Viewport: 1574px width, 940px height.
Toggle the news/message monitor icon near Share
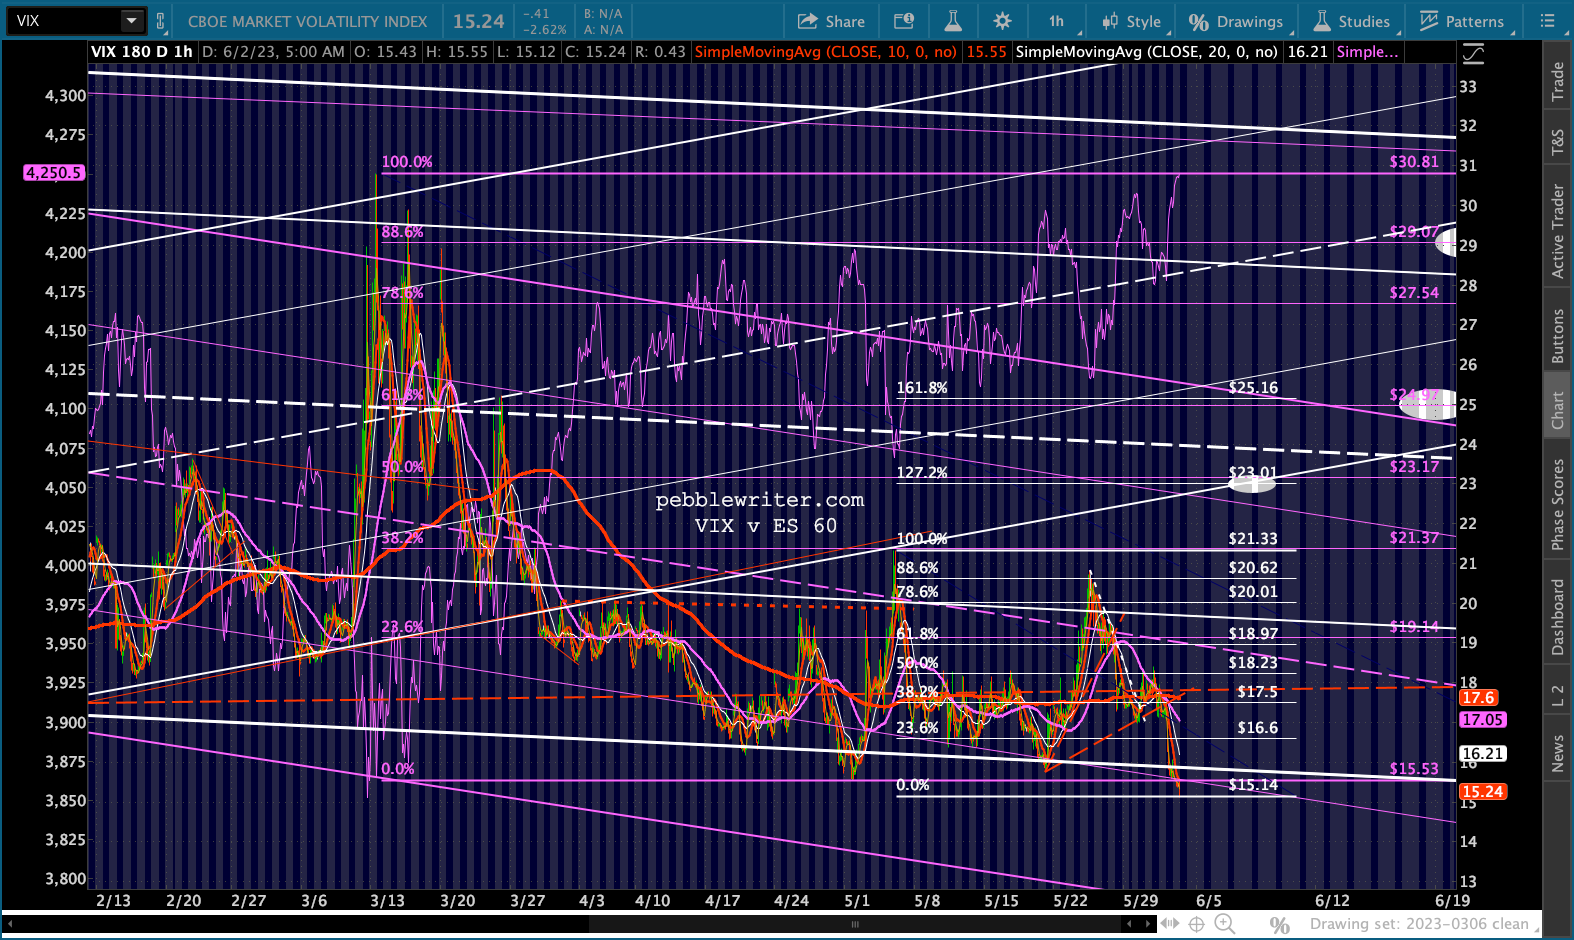[903, 21]
